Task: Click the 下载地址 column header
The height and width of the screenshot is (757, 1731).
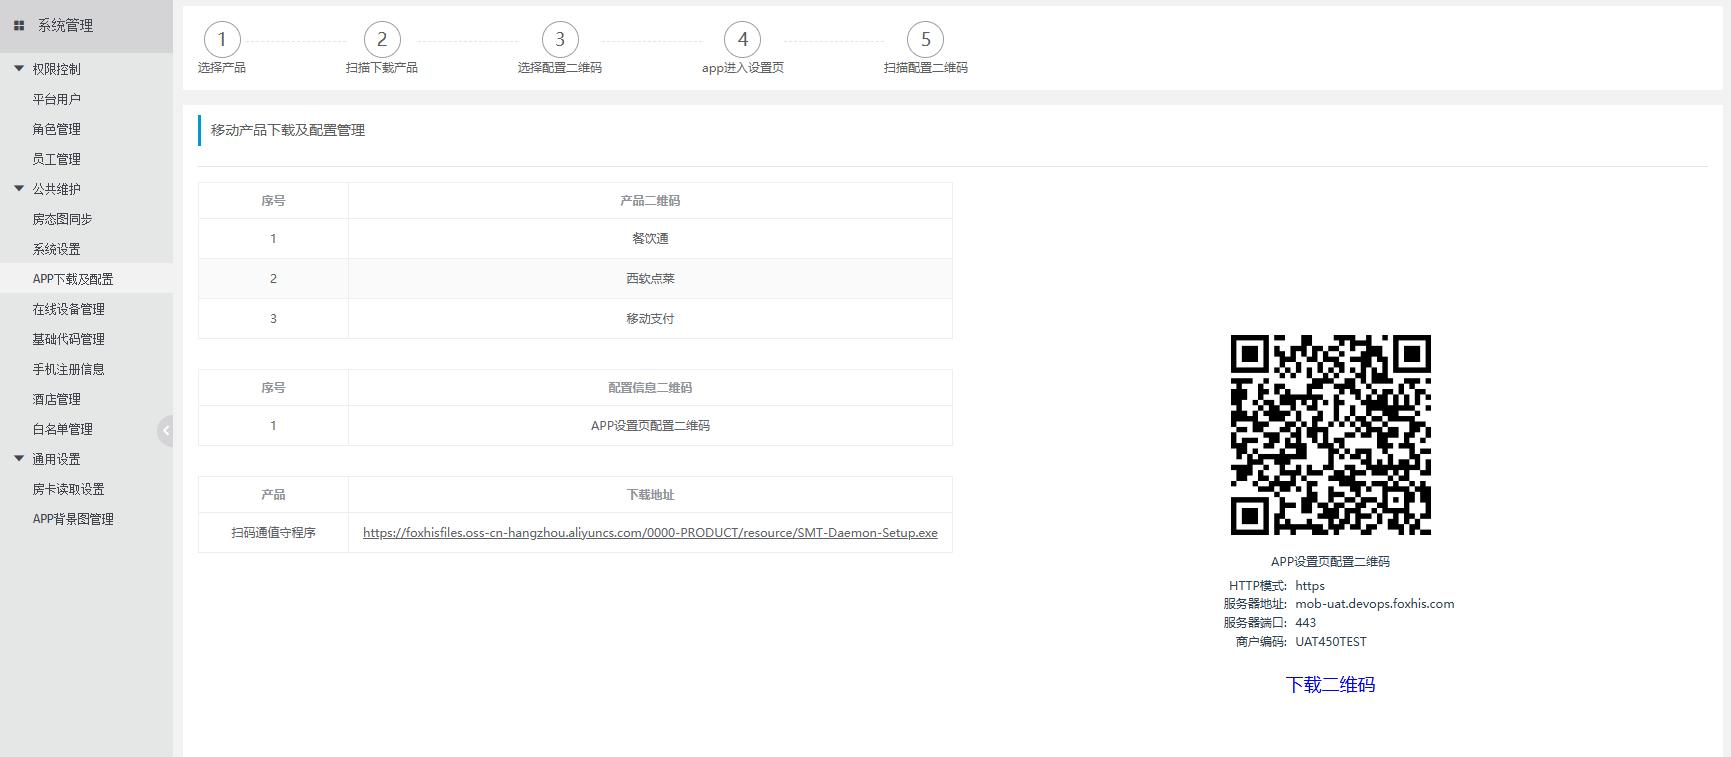Action: tap(650, 495)
